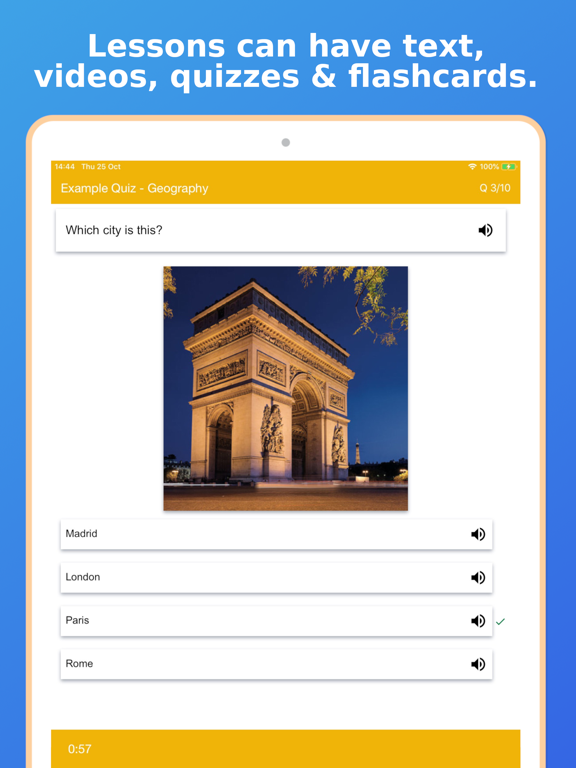576x768 pixels.
Task: Click the 'Q 3/10' question counter
Action: click(495, 188)
